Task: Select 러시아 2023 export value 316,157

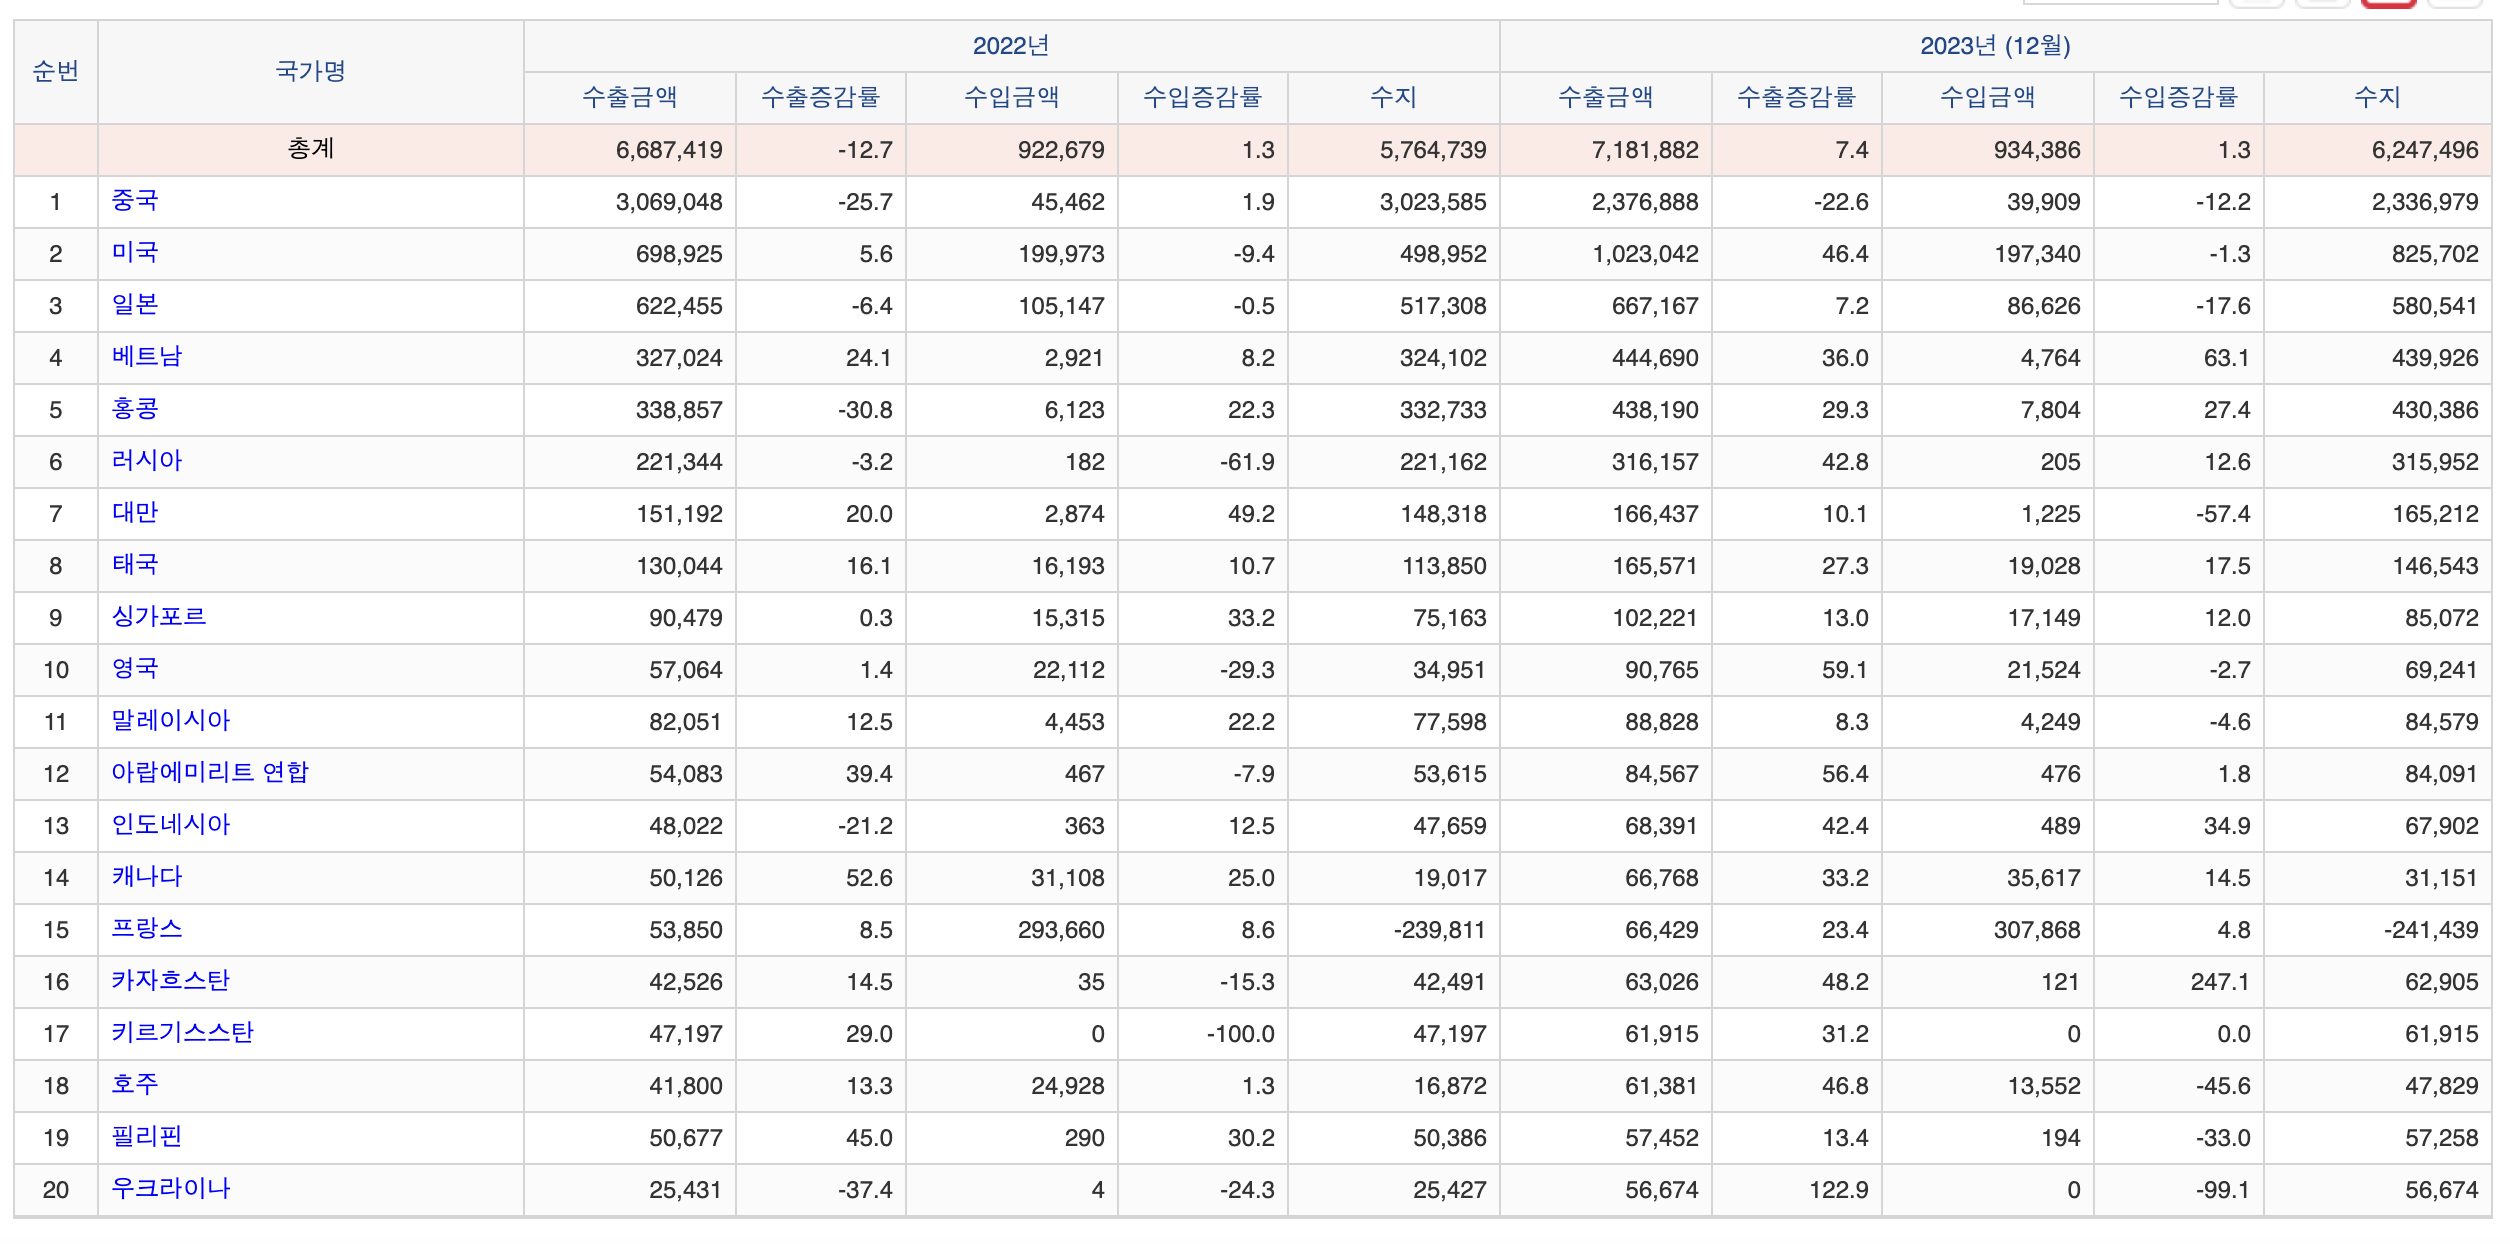Action: click(1655, 462)
